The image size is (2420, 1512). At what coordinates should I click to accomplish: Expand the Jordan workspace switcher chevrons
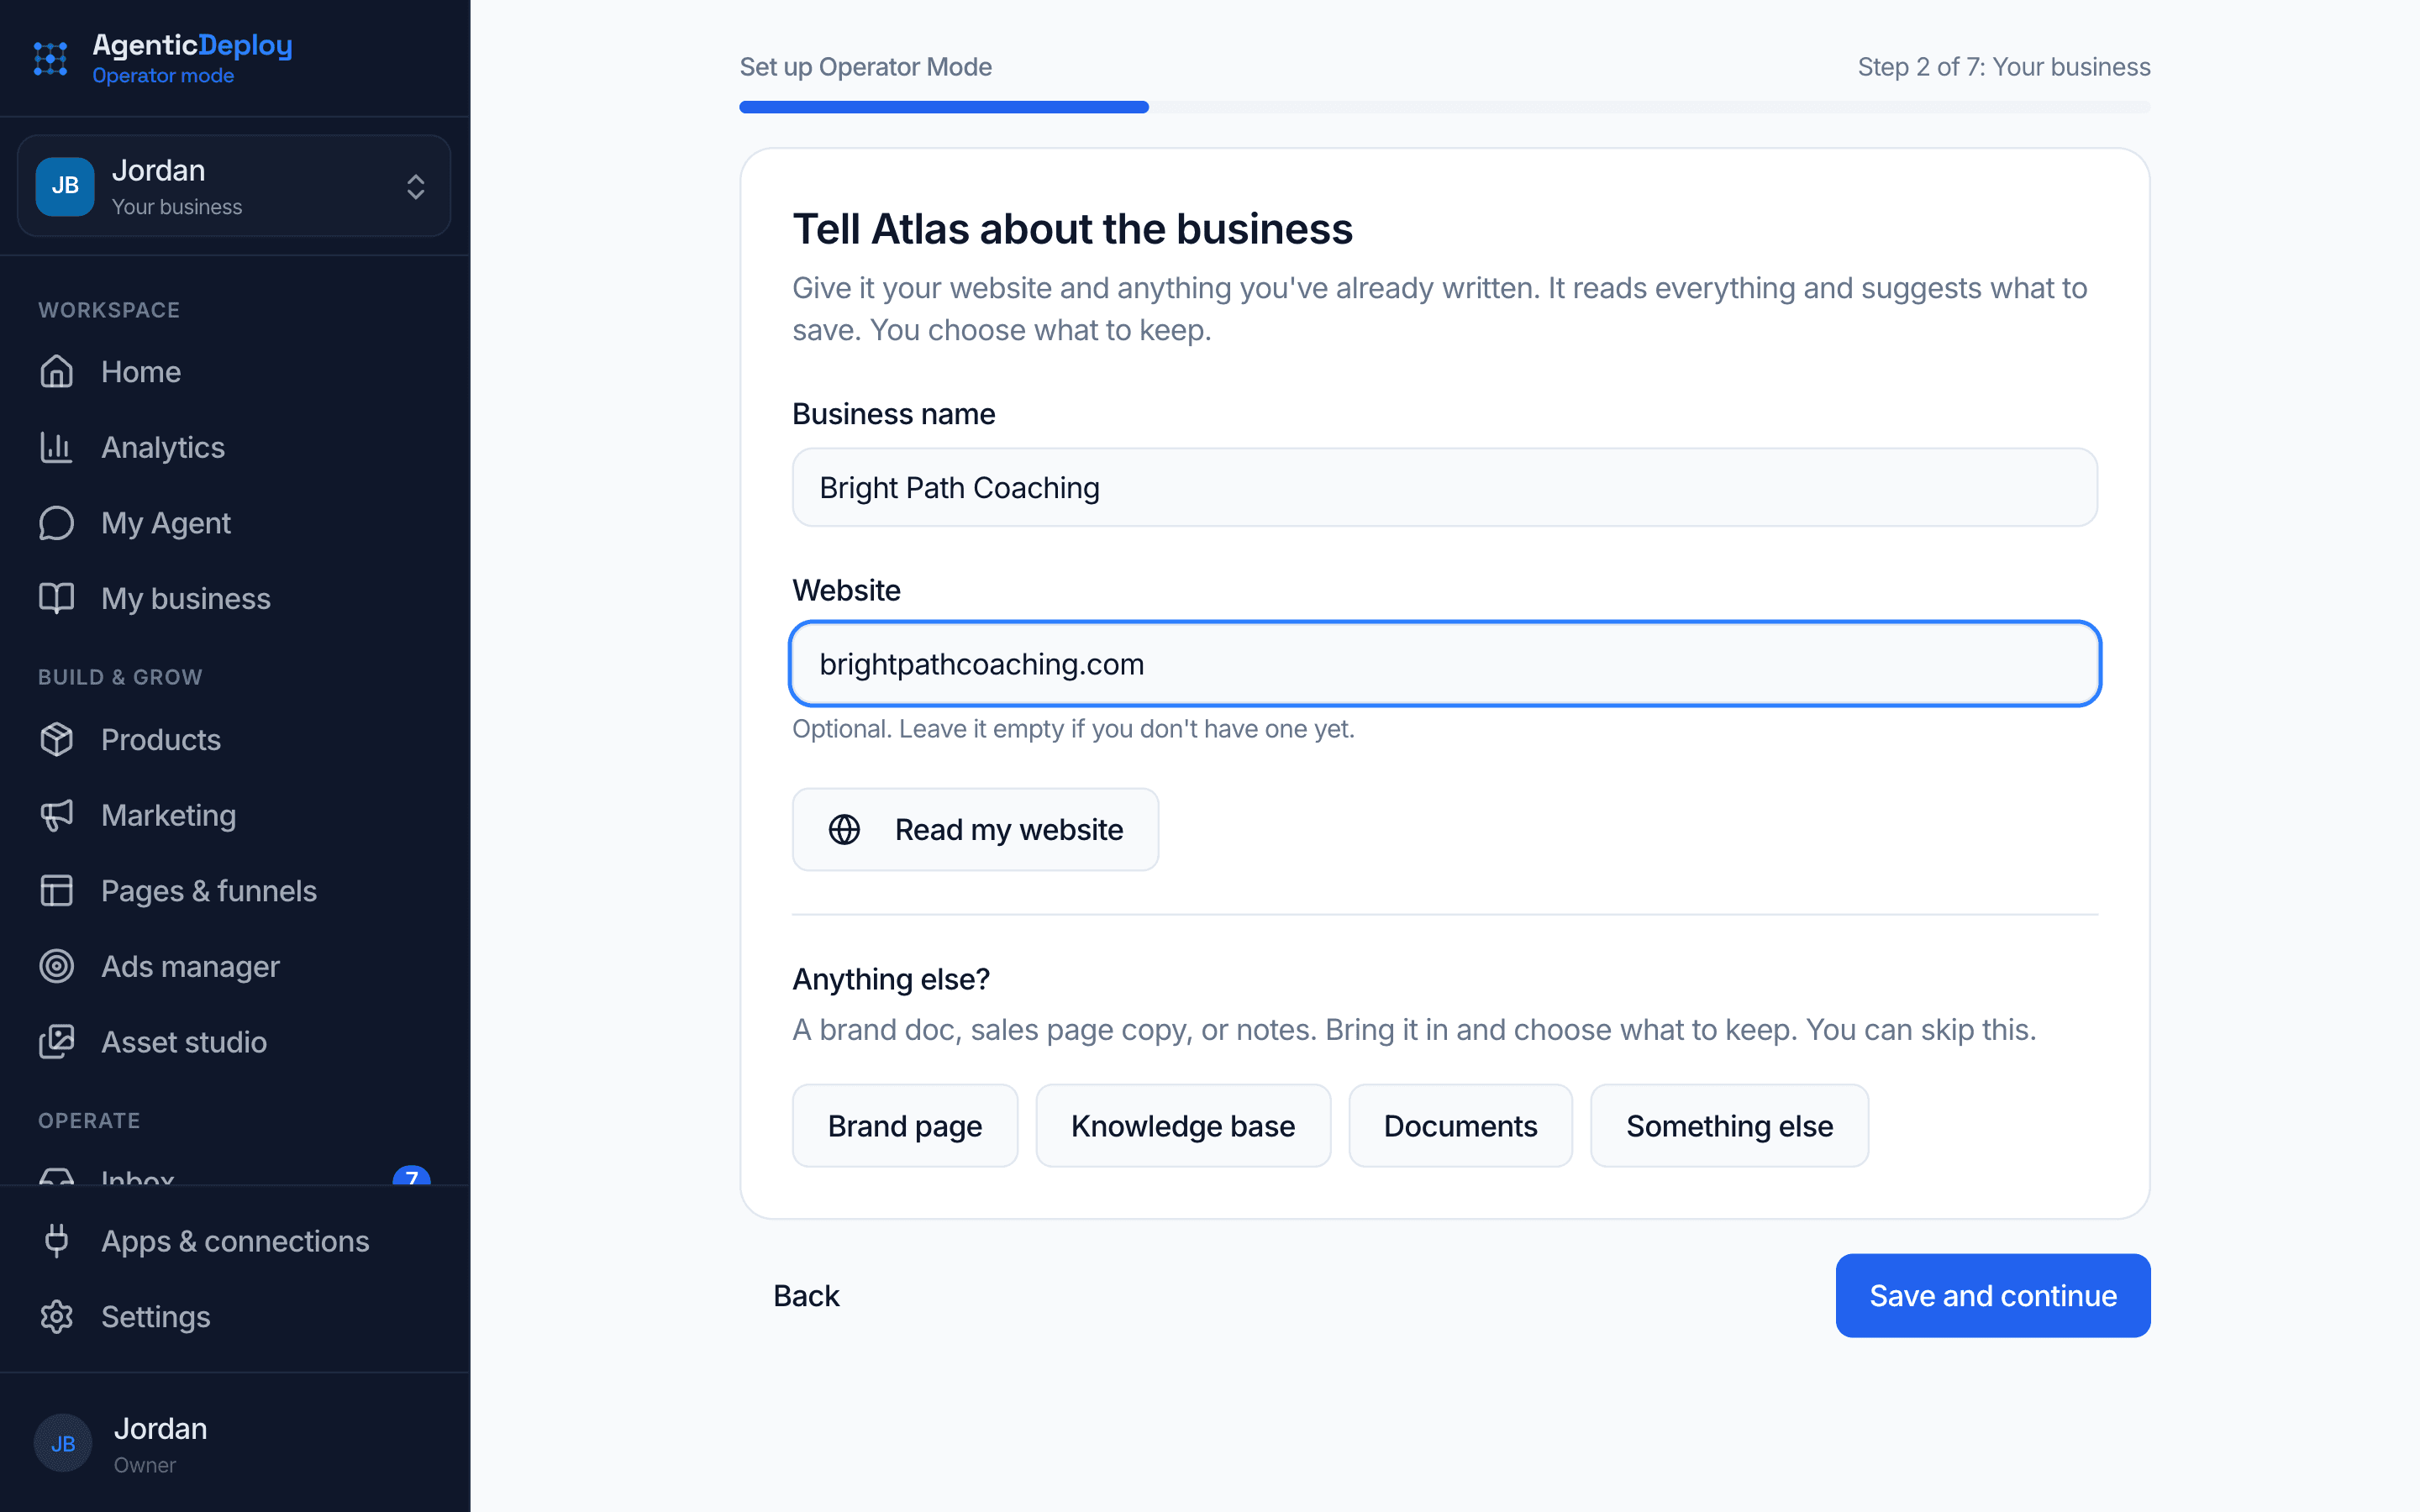[x=416, y=186]
